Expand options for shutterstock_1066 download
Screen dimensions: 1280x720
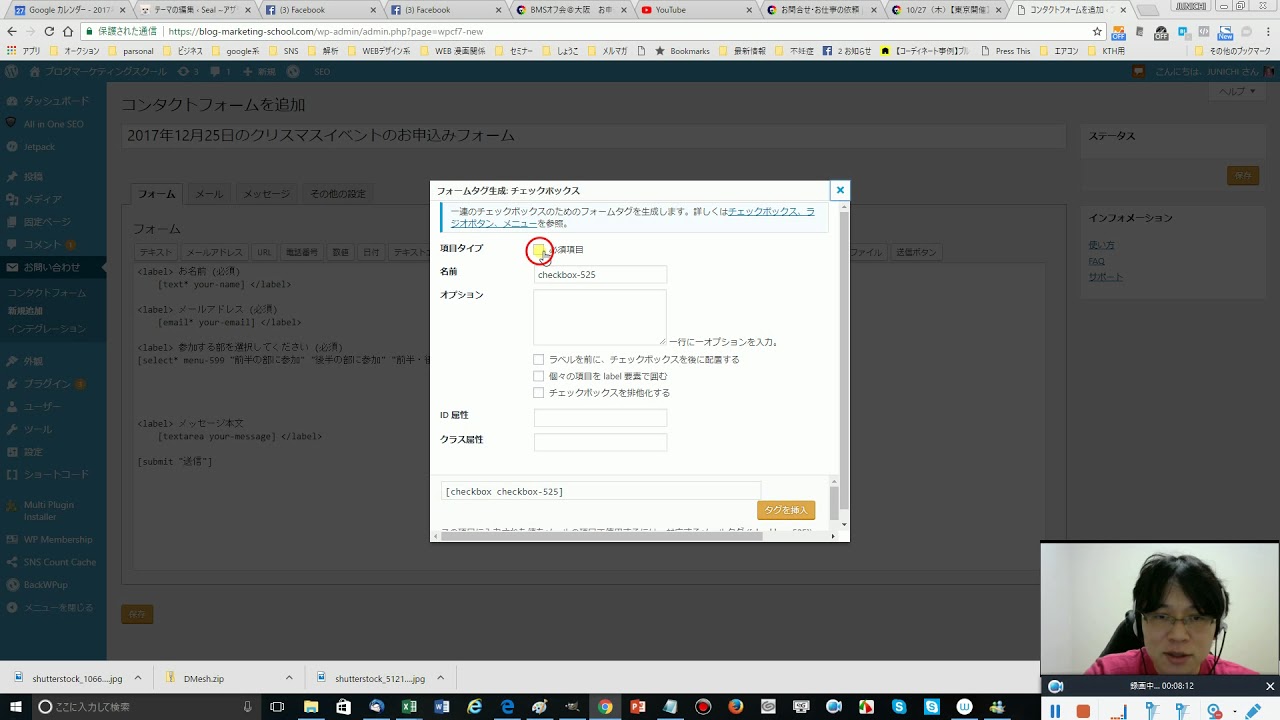coord(138,678)
